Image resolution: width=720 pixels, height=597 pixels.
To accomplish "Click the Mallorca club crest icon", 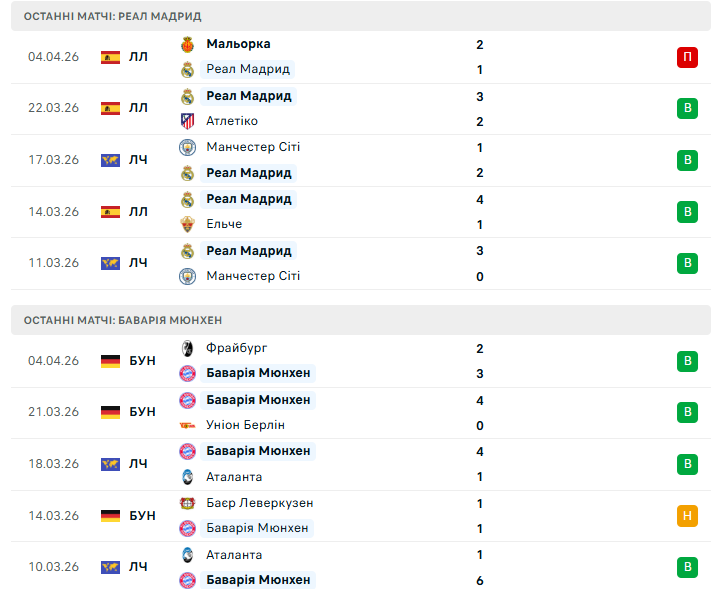I will (187, 44).
